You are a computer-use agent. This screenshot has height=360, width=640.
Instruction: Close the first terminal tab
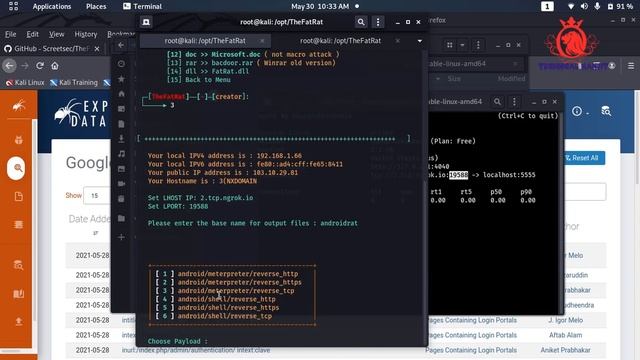click(x=262, y=41)
